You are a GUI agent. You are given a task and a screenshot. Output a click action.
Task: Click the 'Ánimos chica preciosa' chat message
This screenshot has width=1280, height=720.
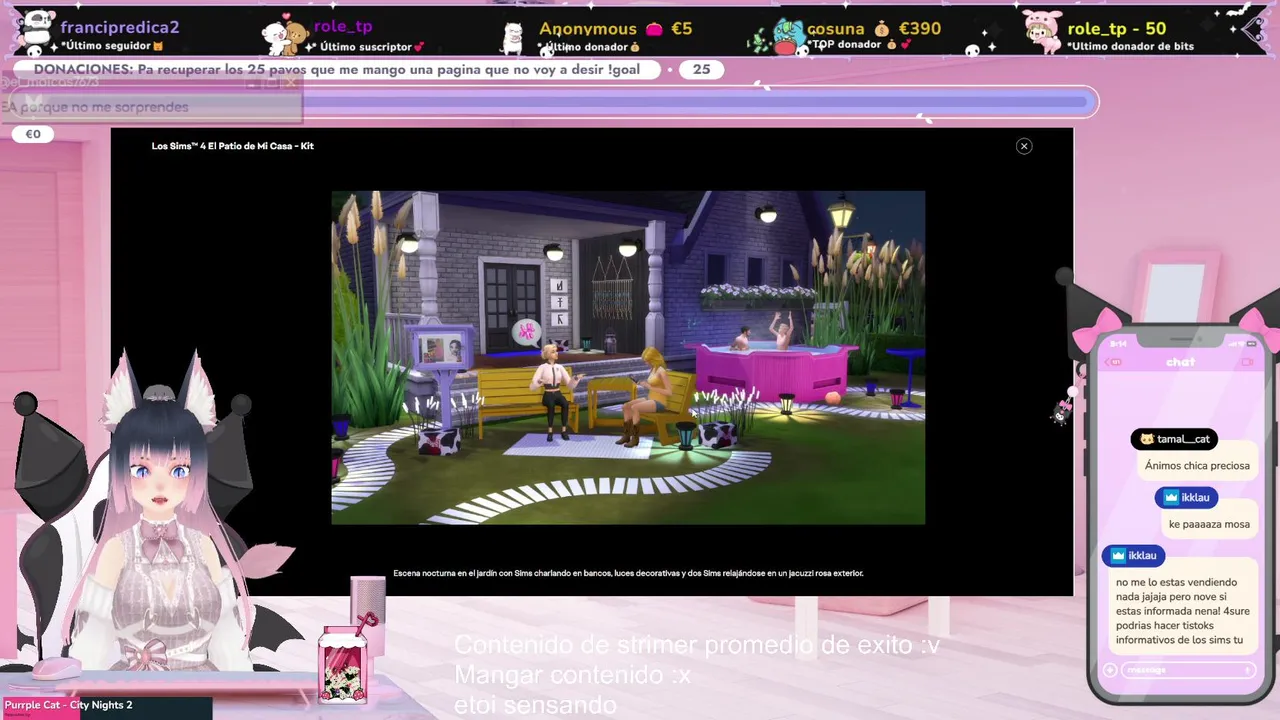1197,465
